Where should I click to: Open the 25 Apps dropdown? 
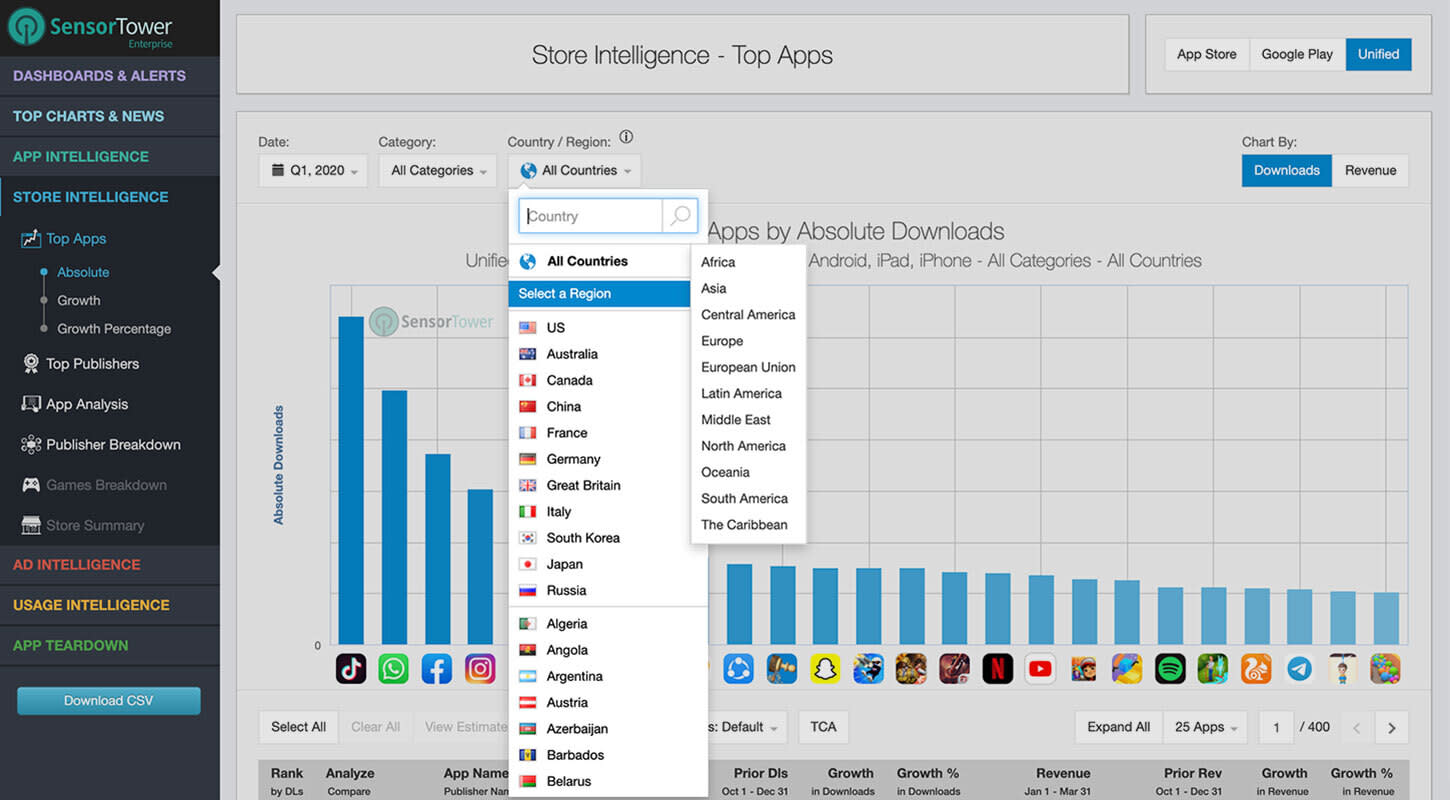[x=1204, y=727]
